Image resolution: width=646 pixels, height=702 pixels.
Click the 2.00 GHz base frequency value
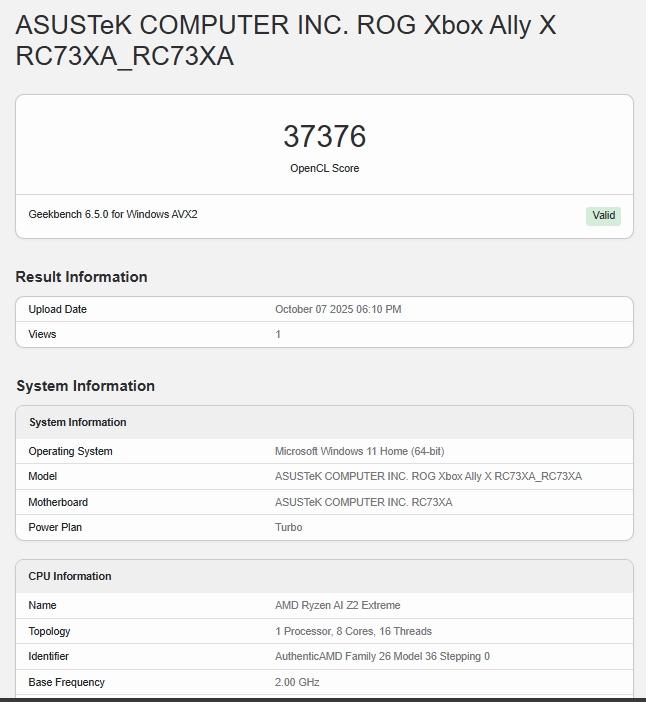click(299, 683)
